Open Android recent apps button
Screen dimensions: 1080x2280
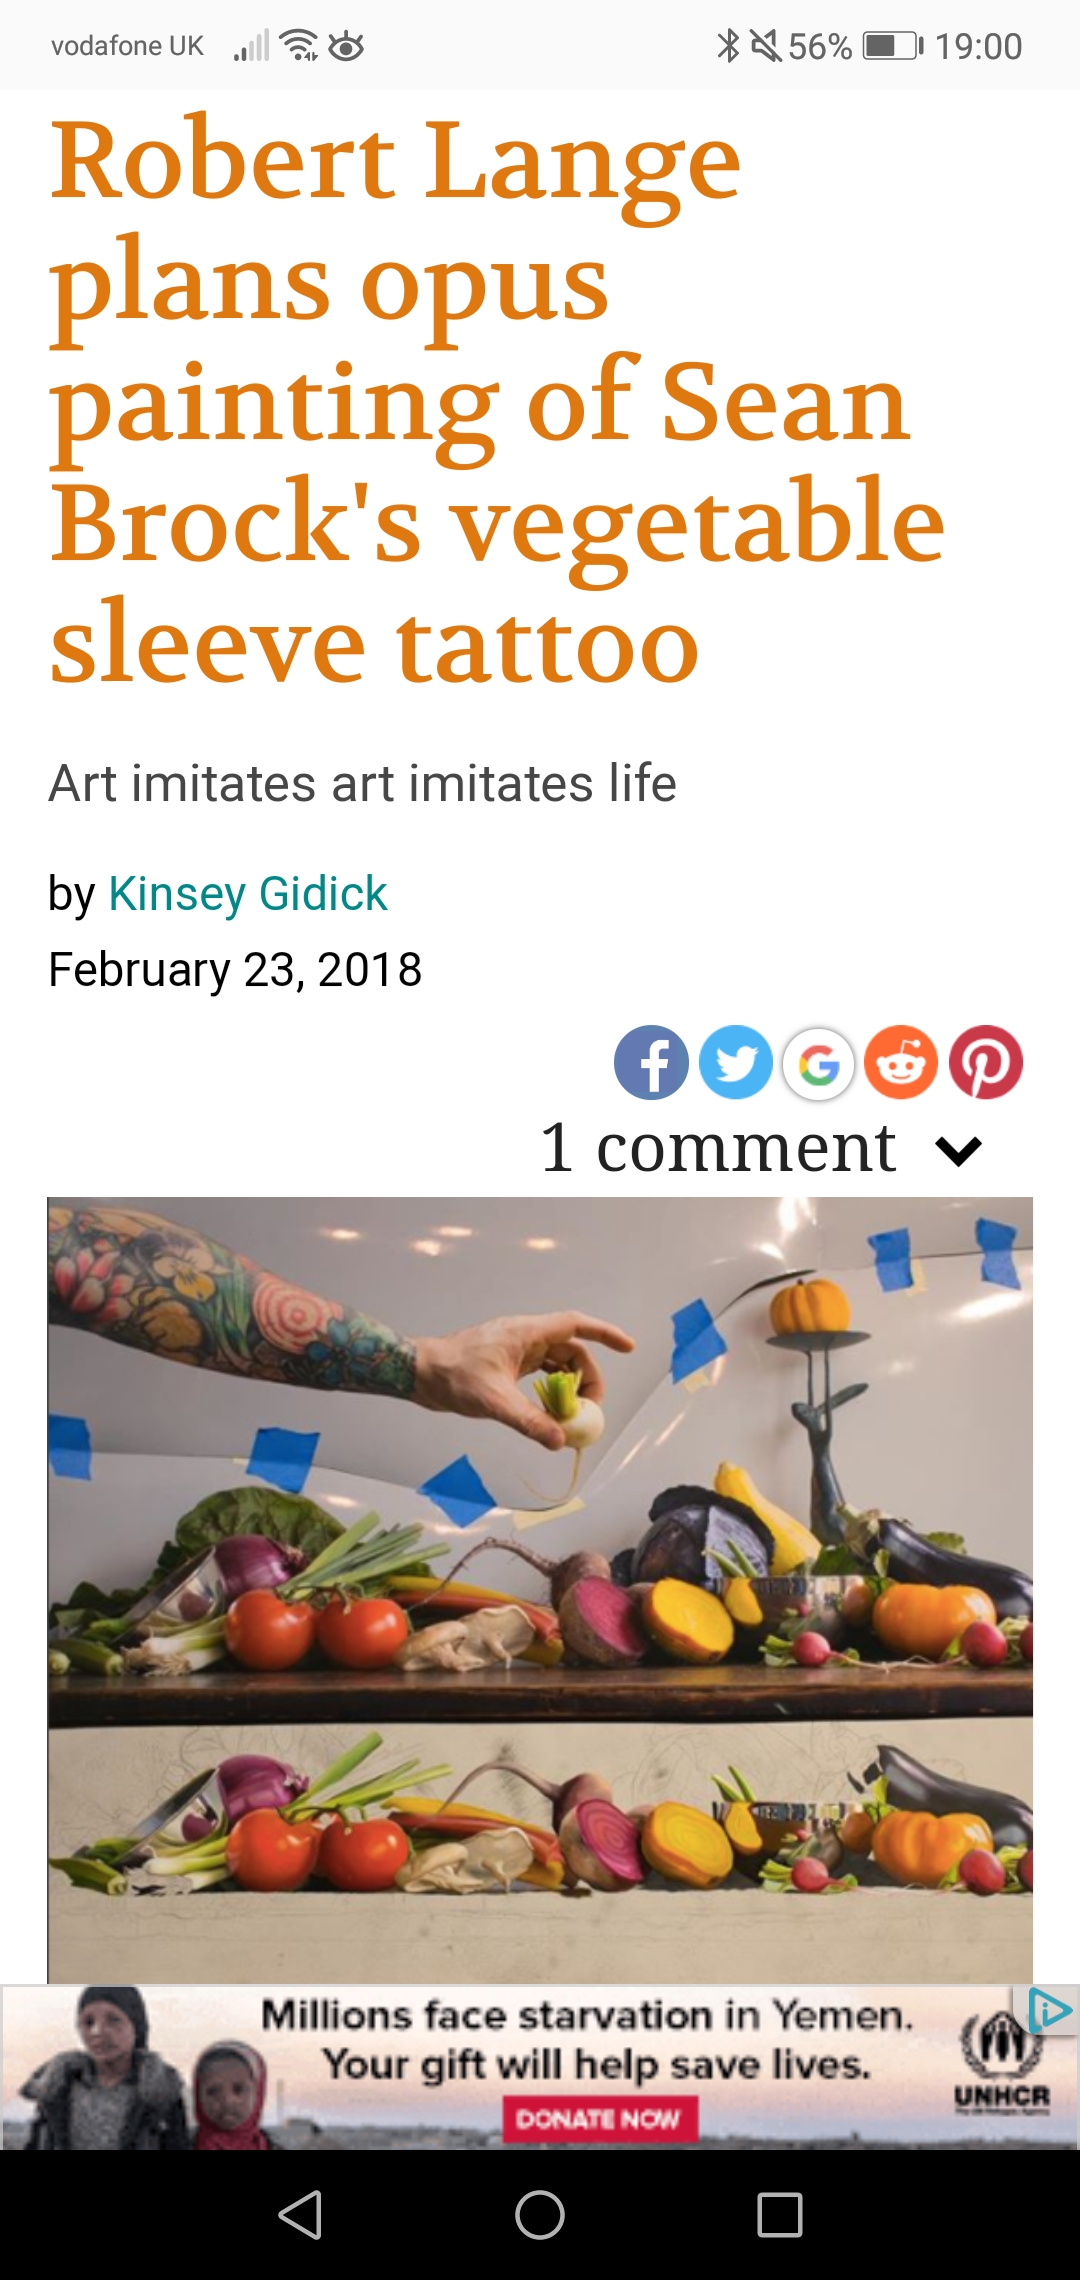click(780, 2214)
